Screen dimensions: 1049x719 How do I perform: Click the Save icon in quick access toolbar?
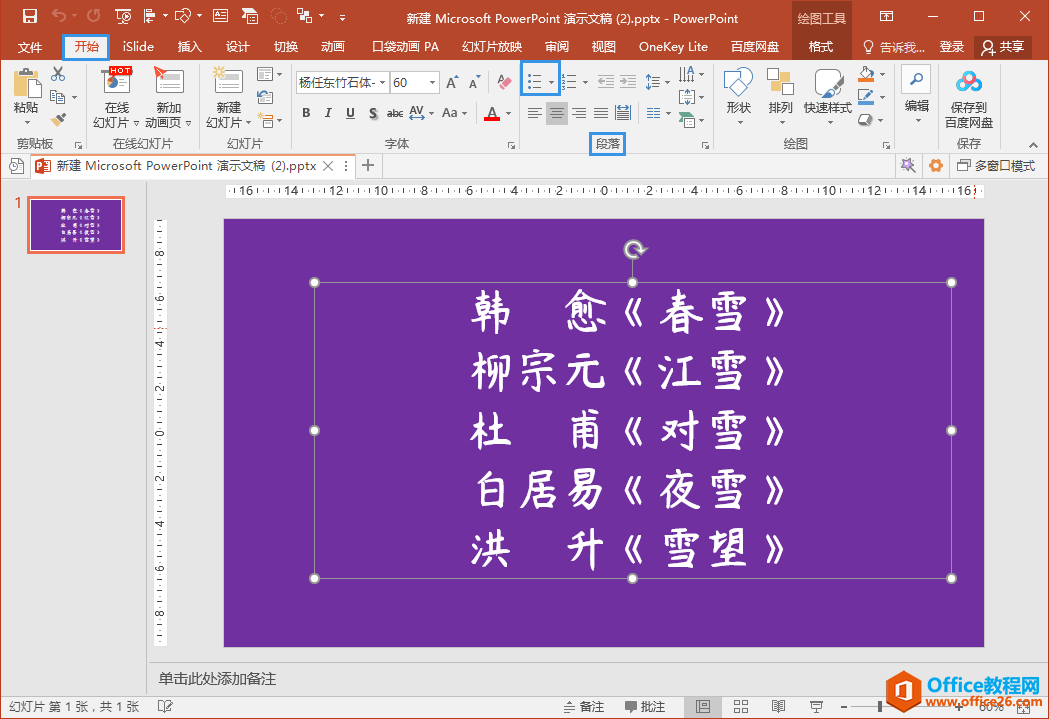click(29, 17)
